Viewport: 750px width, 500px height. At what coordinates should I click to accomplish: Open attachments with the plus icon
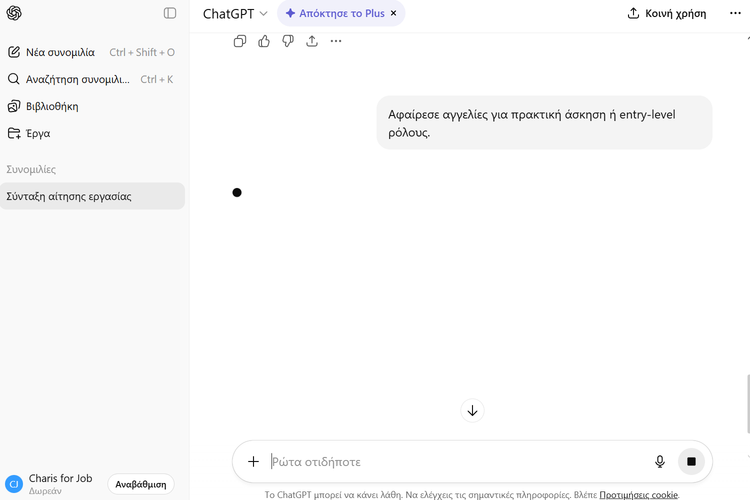[253, 462]
